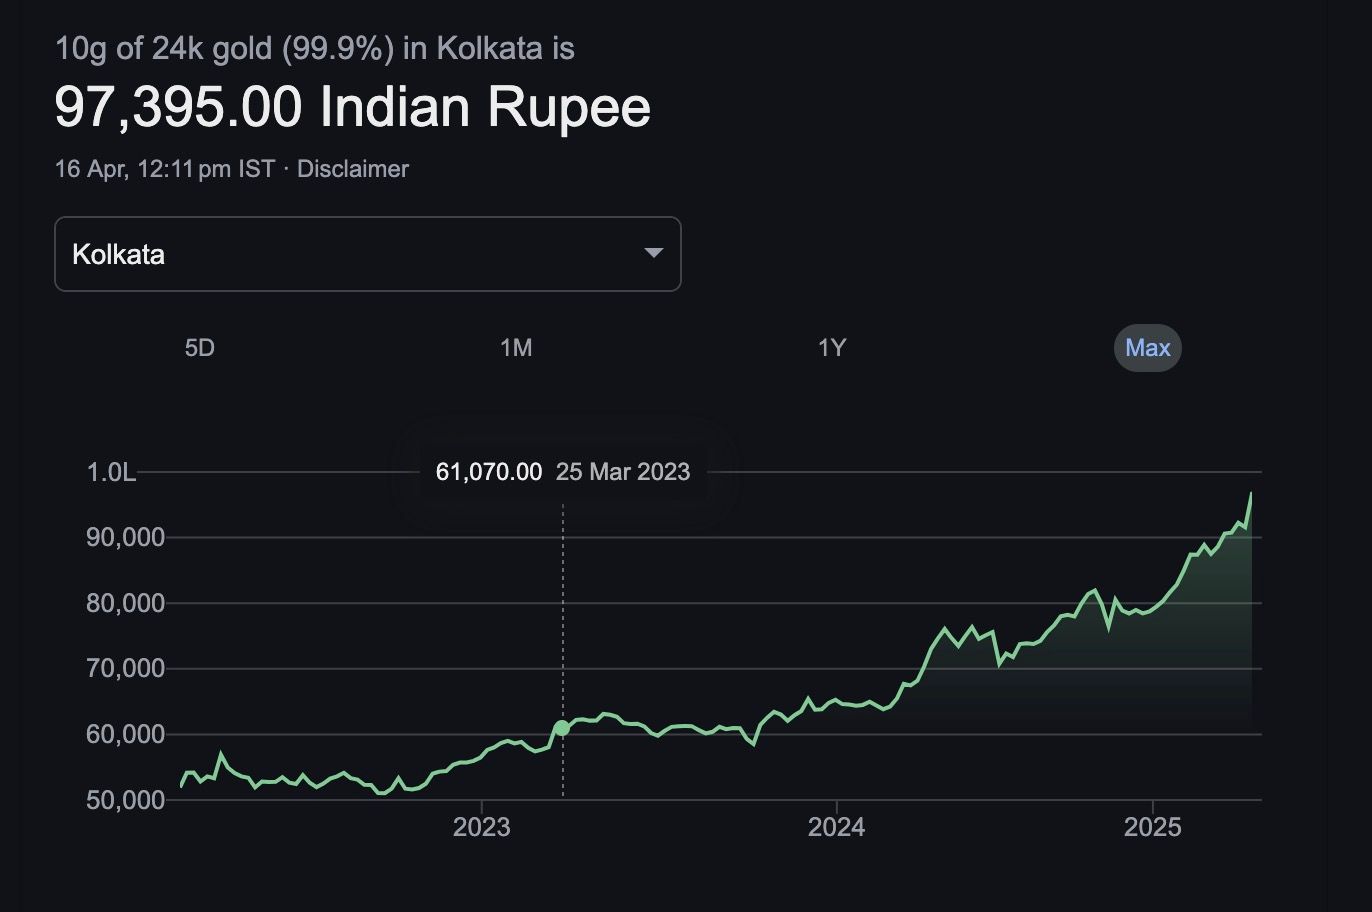Click the dropdown arrow caret icon
The width and height of the screenshot is (1372, 912).
pos(653,253)
